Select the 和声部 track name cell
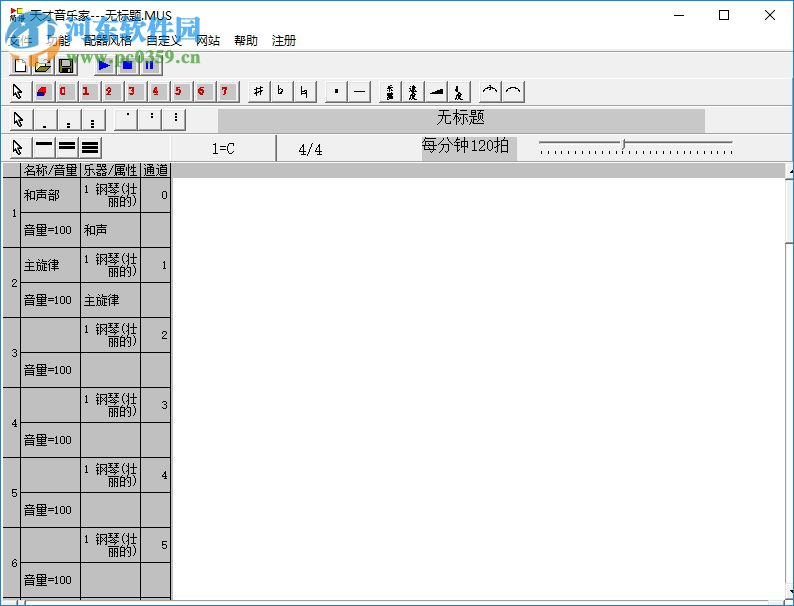Screen dimensions: 794x606 tap(50, 195)
